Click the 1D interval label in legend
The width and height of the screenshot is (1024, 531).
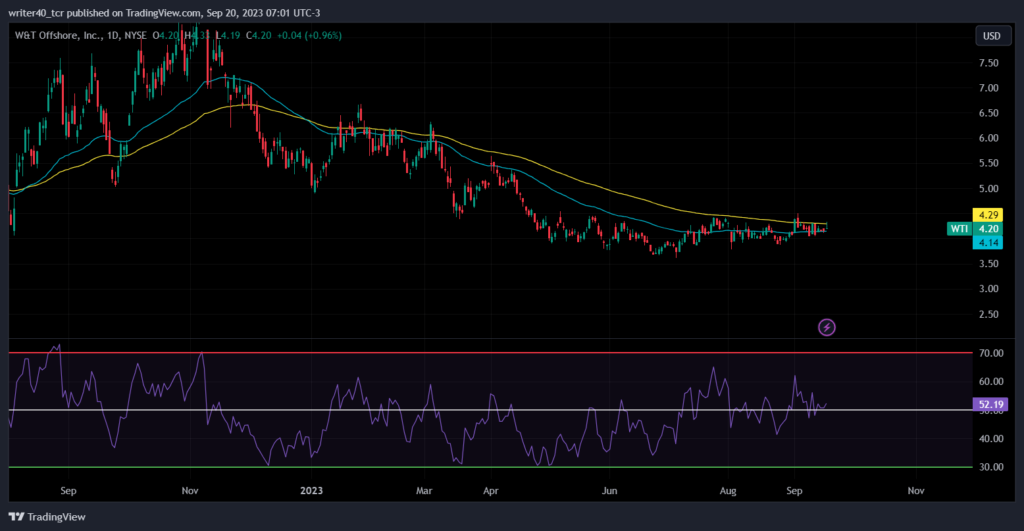click(x=114, y=35)
